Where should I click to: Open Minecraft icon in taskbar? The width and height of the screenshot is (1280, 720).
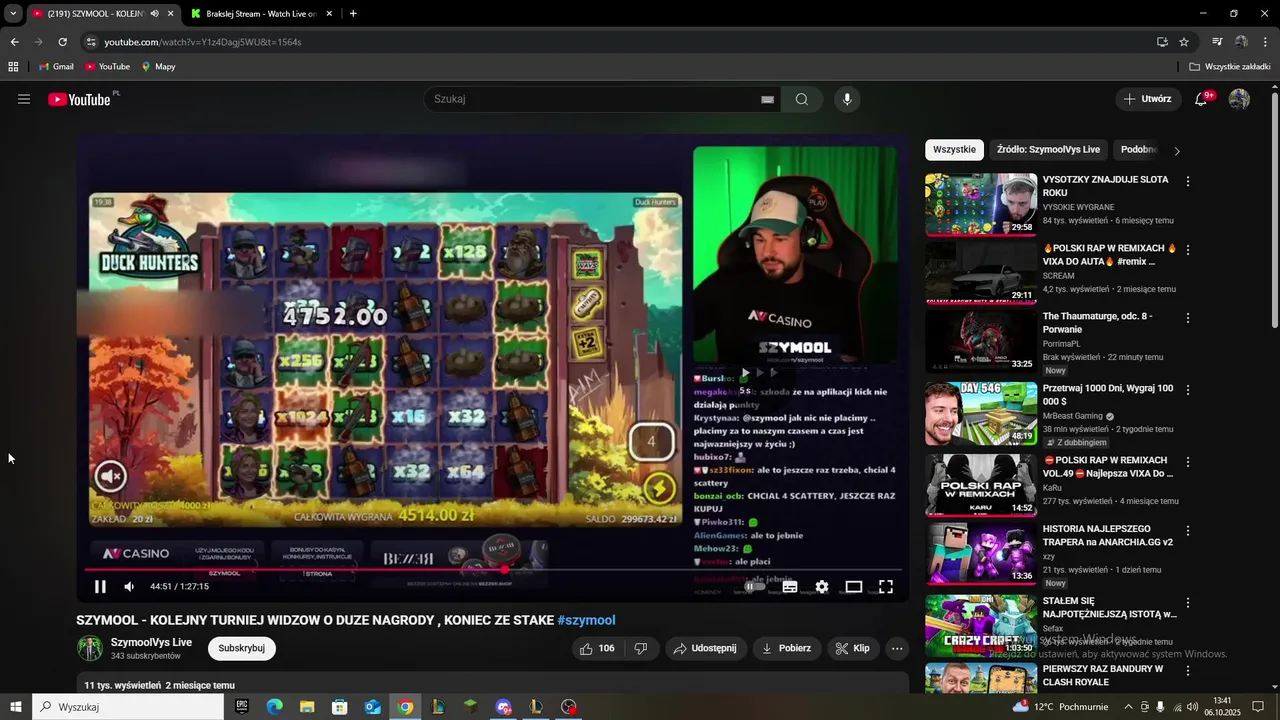(471, 707)
